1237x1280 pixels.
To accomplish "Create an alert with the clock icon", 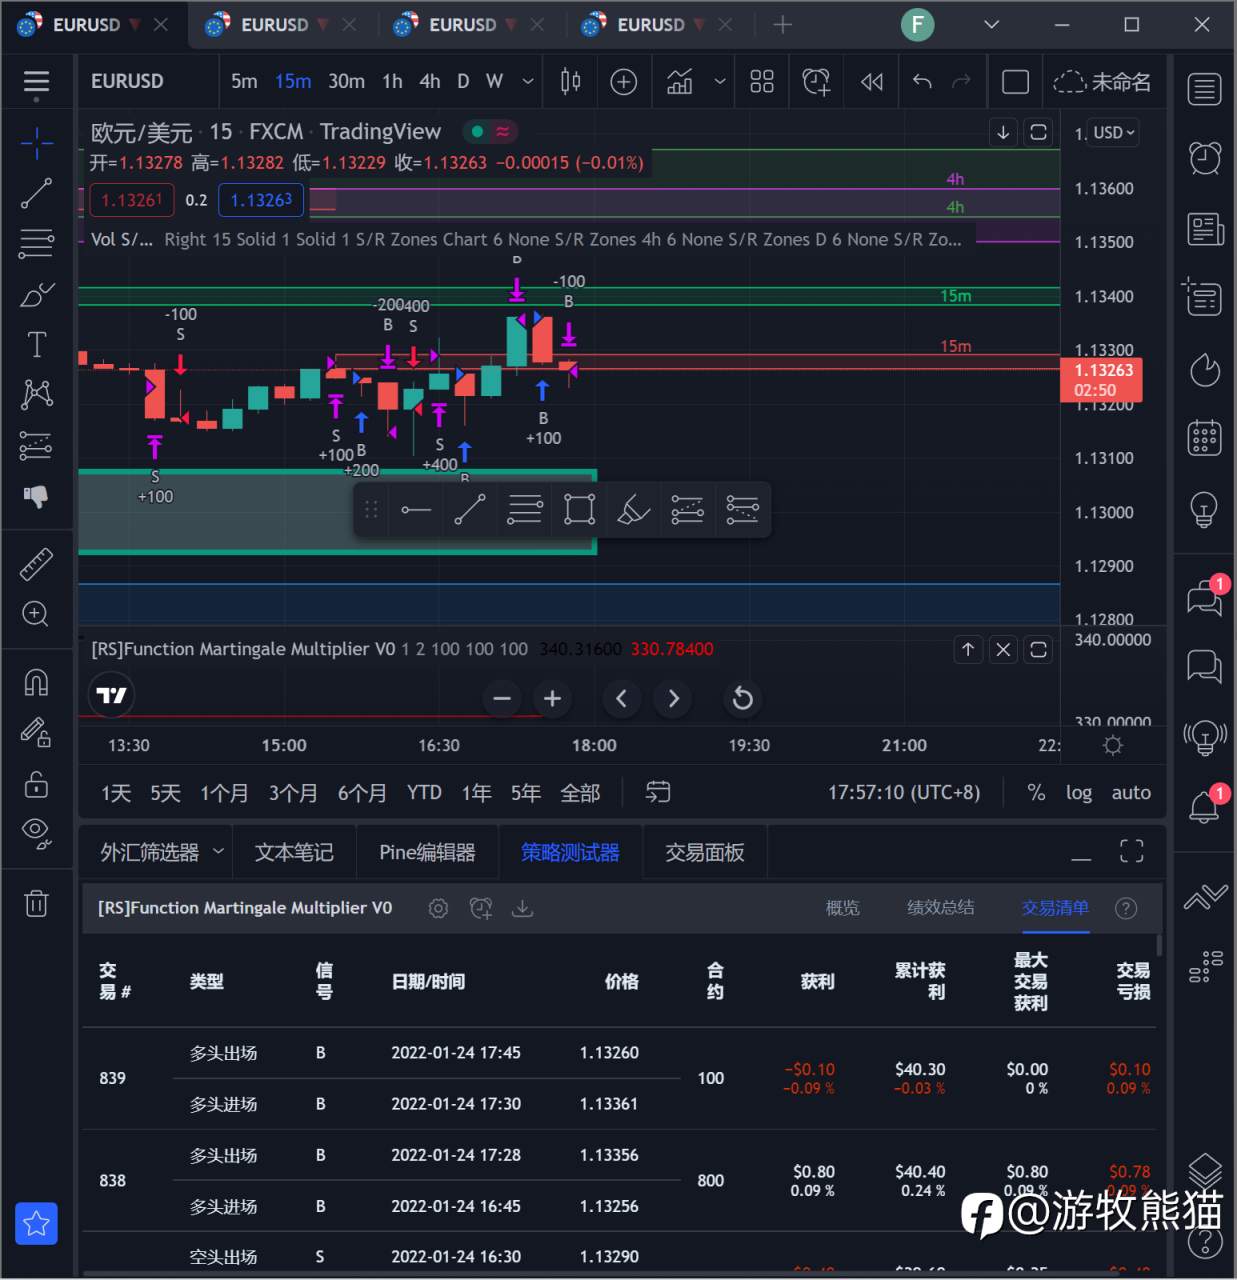I will click(816, 81).
